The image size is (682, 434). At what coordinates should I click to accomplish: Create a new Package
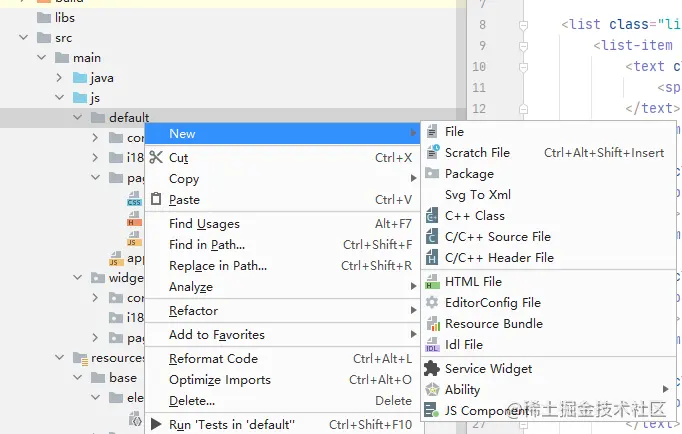click(548, 173)
